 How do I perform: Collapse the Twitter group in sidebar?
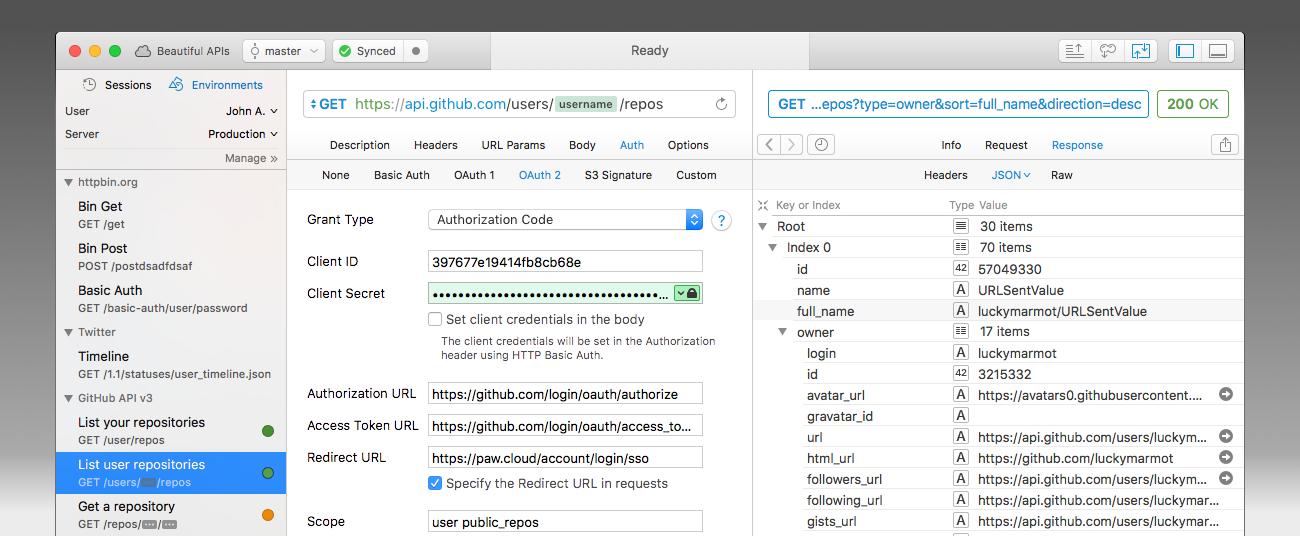[x=68, y=333]
